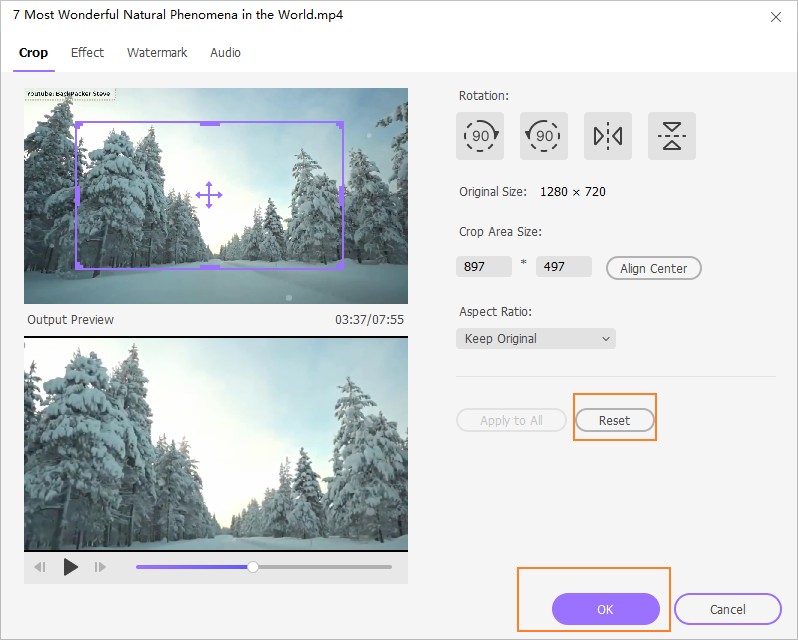Rotate the video 90 degrees counterclockwise
This screenshot has height=640, width=798.
544,136
